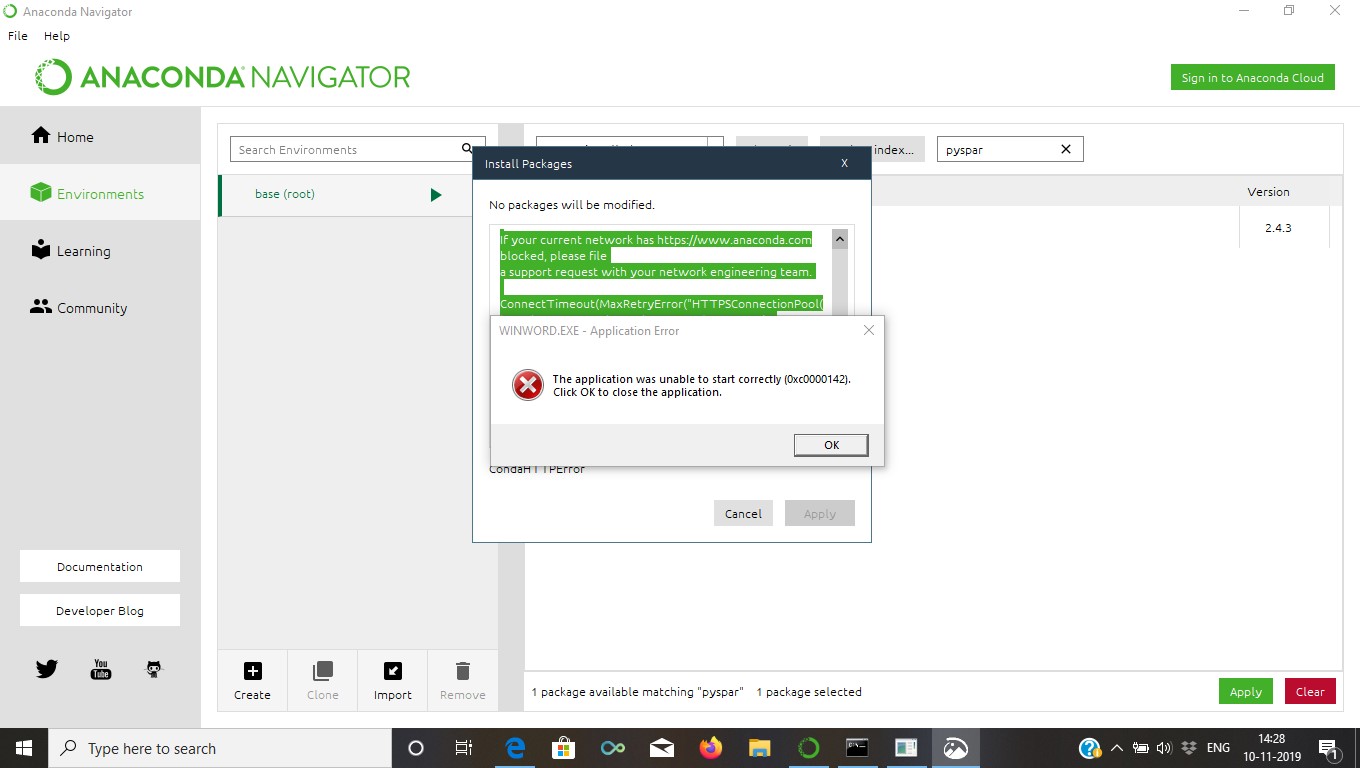Image resolution: width=1360 pixels, height=768 pixels.
Task: Open the Documentation link
Action: tap(100, 566)
